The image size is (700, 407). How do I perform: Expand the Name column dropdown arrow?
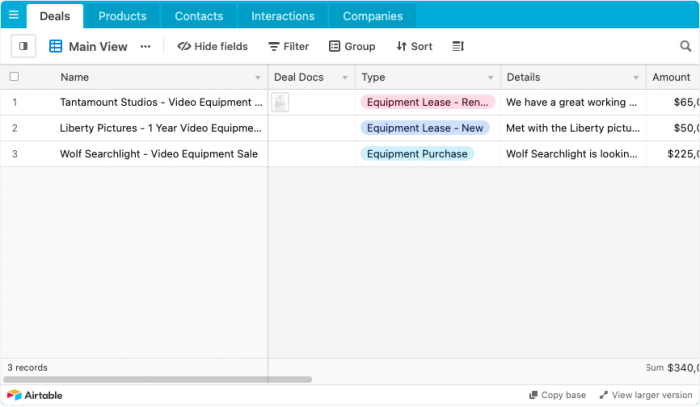257,78
